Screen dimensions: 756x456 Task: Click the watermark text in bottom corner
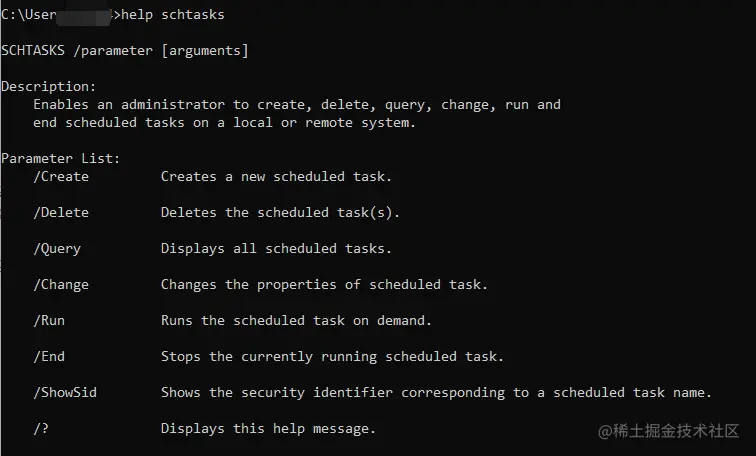[668, 431]
